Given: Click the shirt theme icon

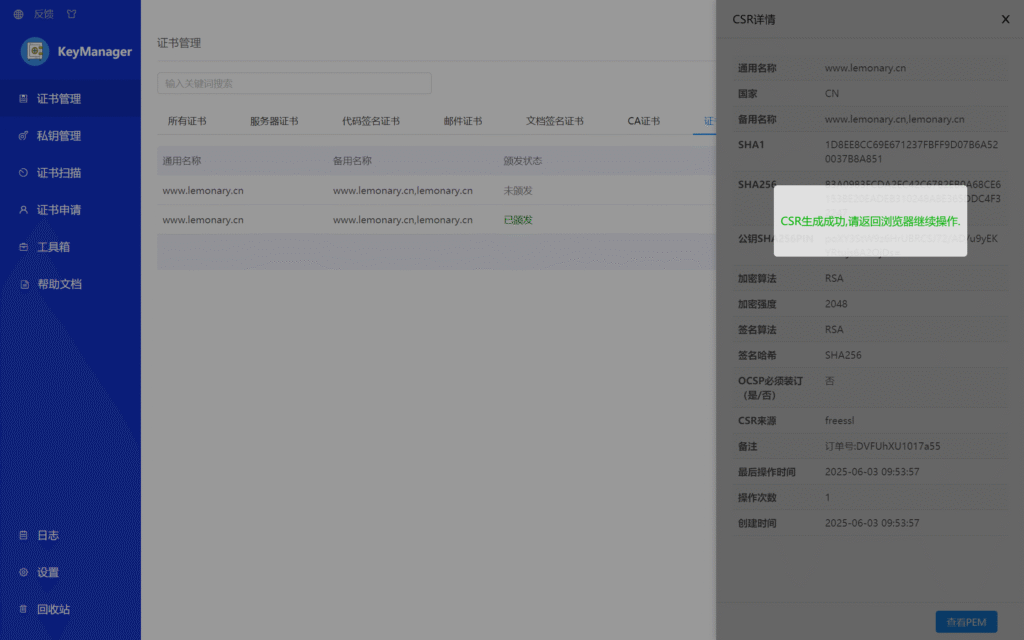Looking at the screenshot, I should [70, 14].
